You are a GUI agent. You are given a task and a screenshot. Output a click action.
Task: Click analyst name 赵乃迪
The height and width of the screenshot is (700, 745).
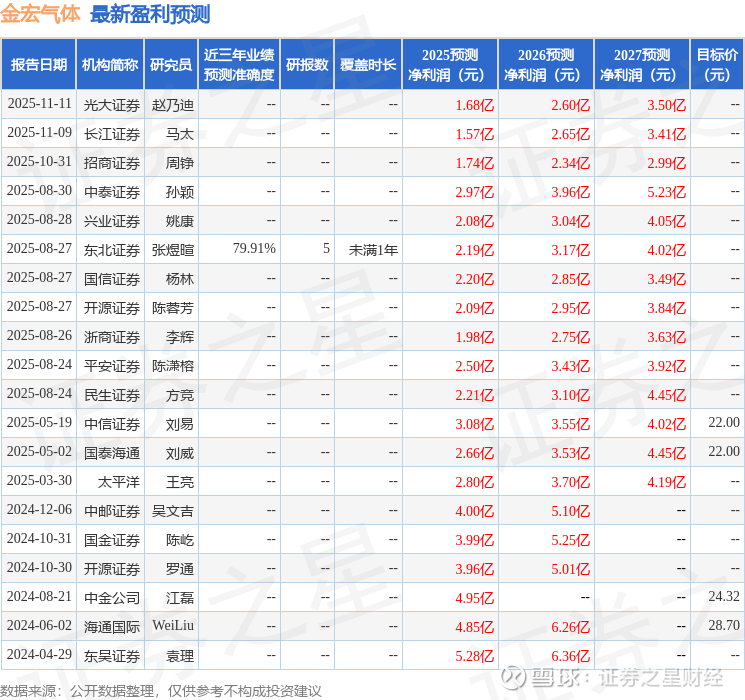coord(173,105)
